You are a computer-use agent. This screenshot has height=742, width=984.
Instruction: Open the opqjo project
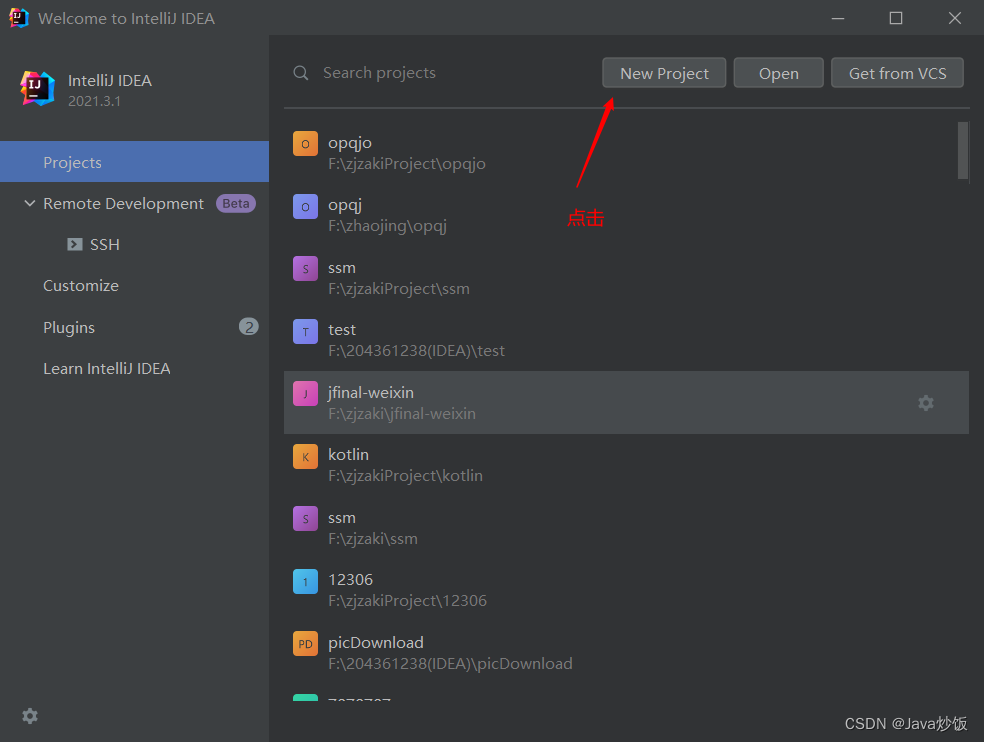click(x=626, y=153)
